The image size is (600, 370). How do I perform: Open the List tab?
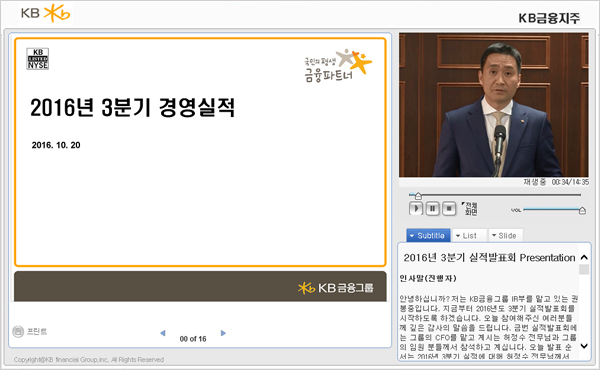469,235
